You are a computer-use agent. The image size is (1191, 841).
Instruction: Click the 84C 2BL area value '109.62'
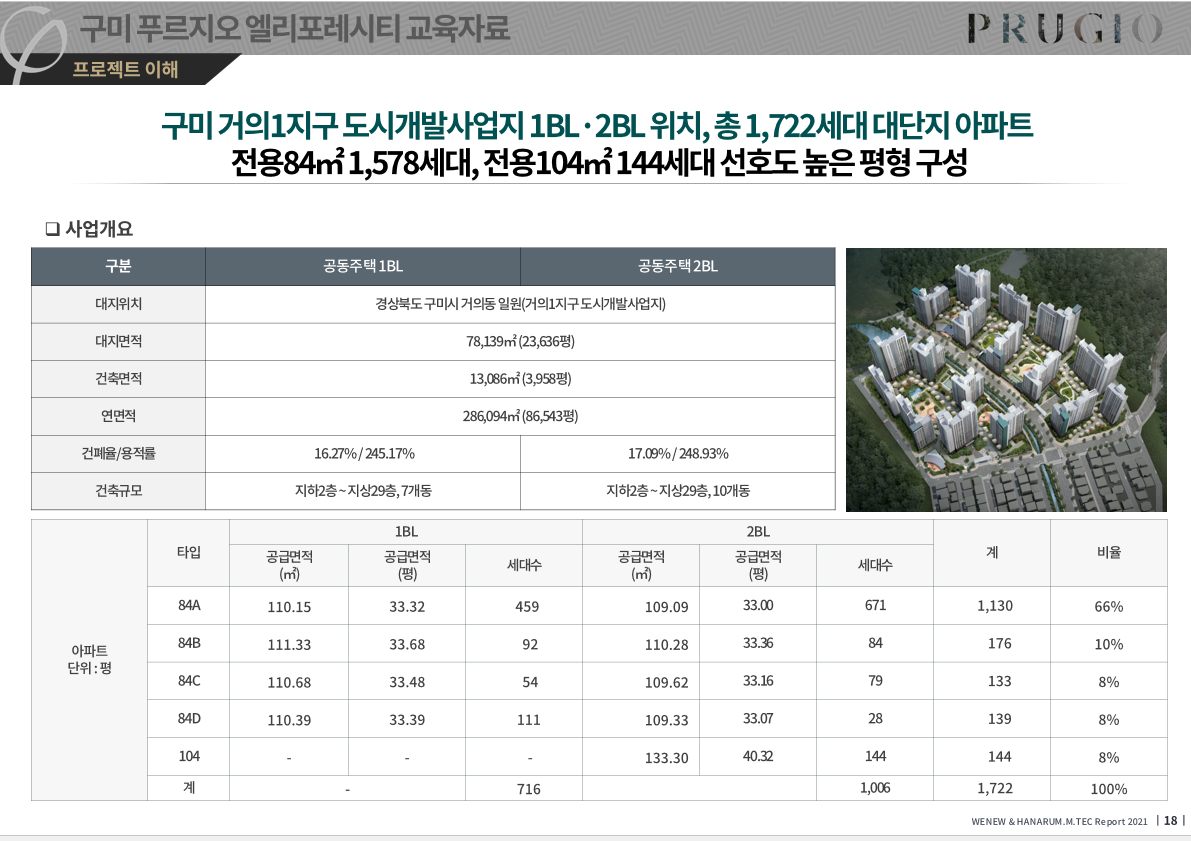click(x=666, y=683)
